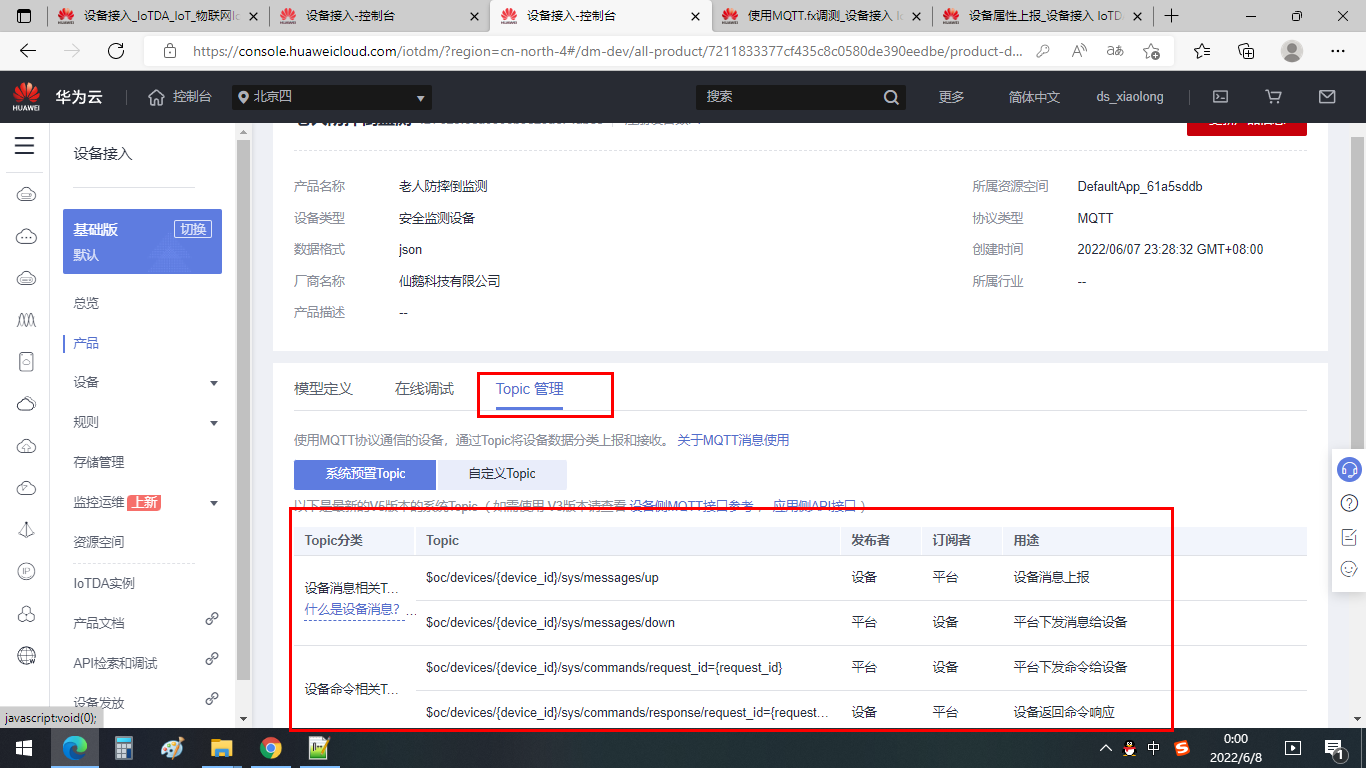1366x768 pixels.
Task: Open Calculator from the taskbar
Action: click(124, 748)
